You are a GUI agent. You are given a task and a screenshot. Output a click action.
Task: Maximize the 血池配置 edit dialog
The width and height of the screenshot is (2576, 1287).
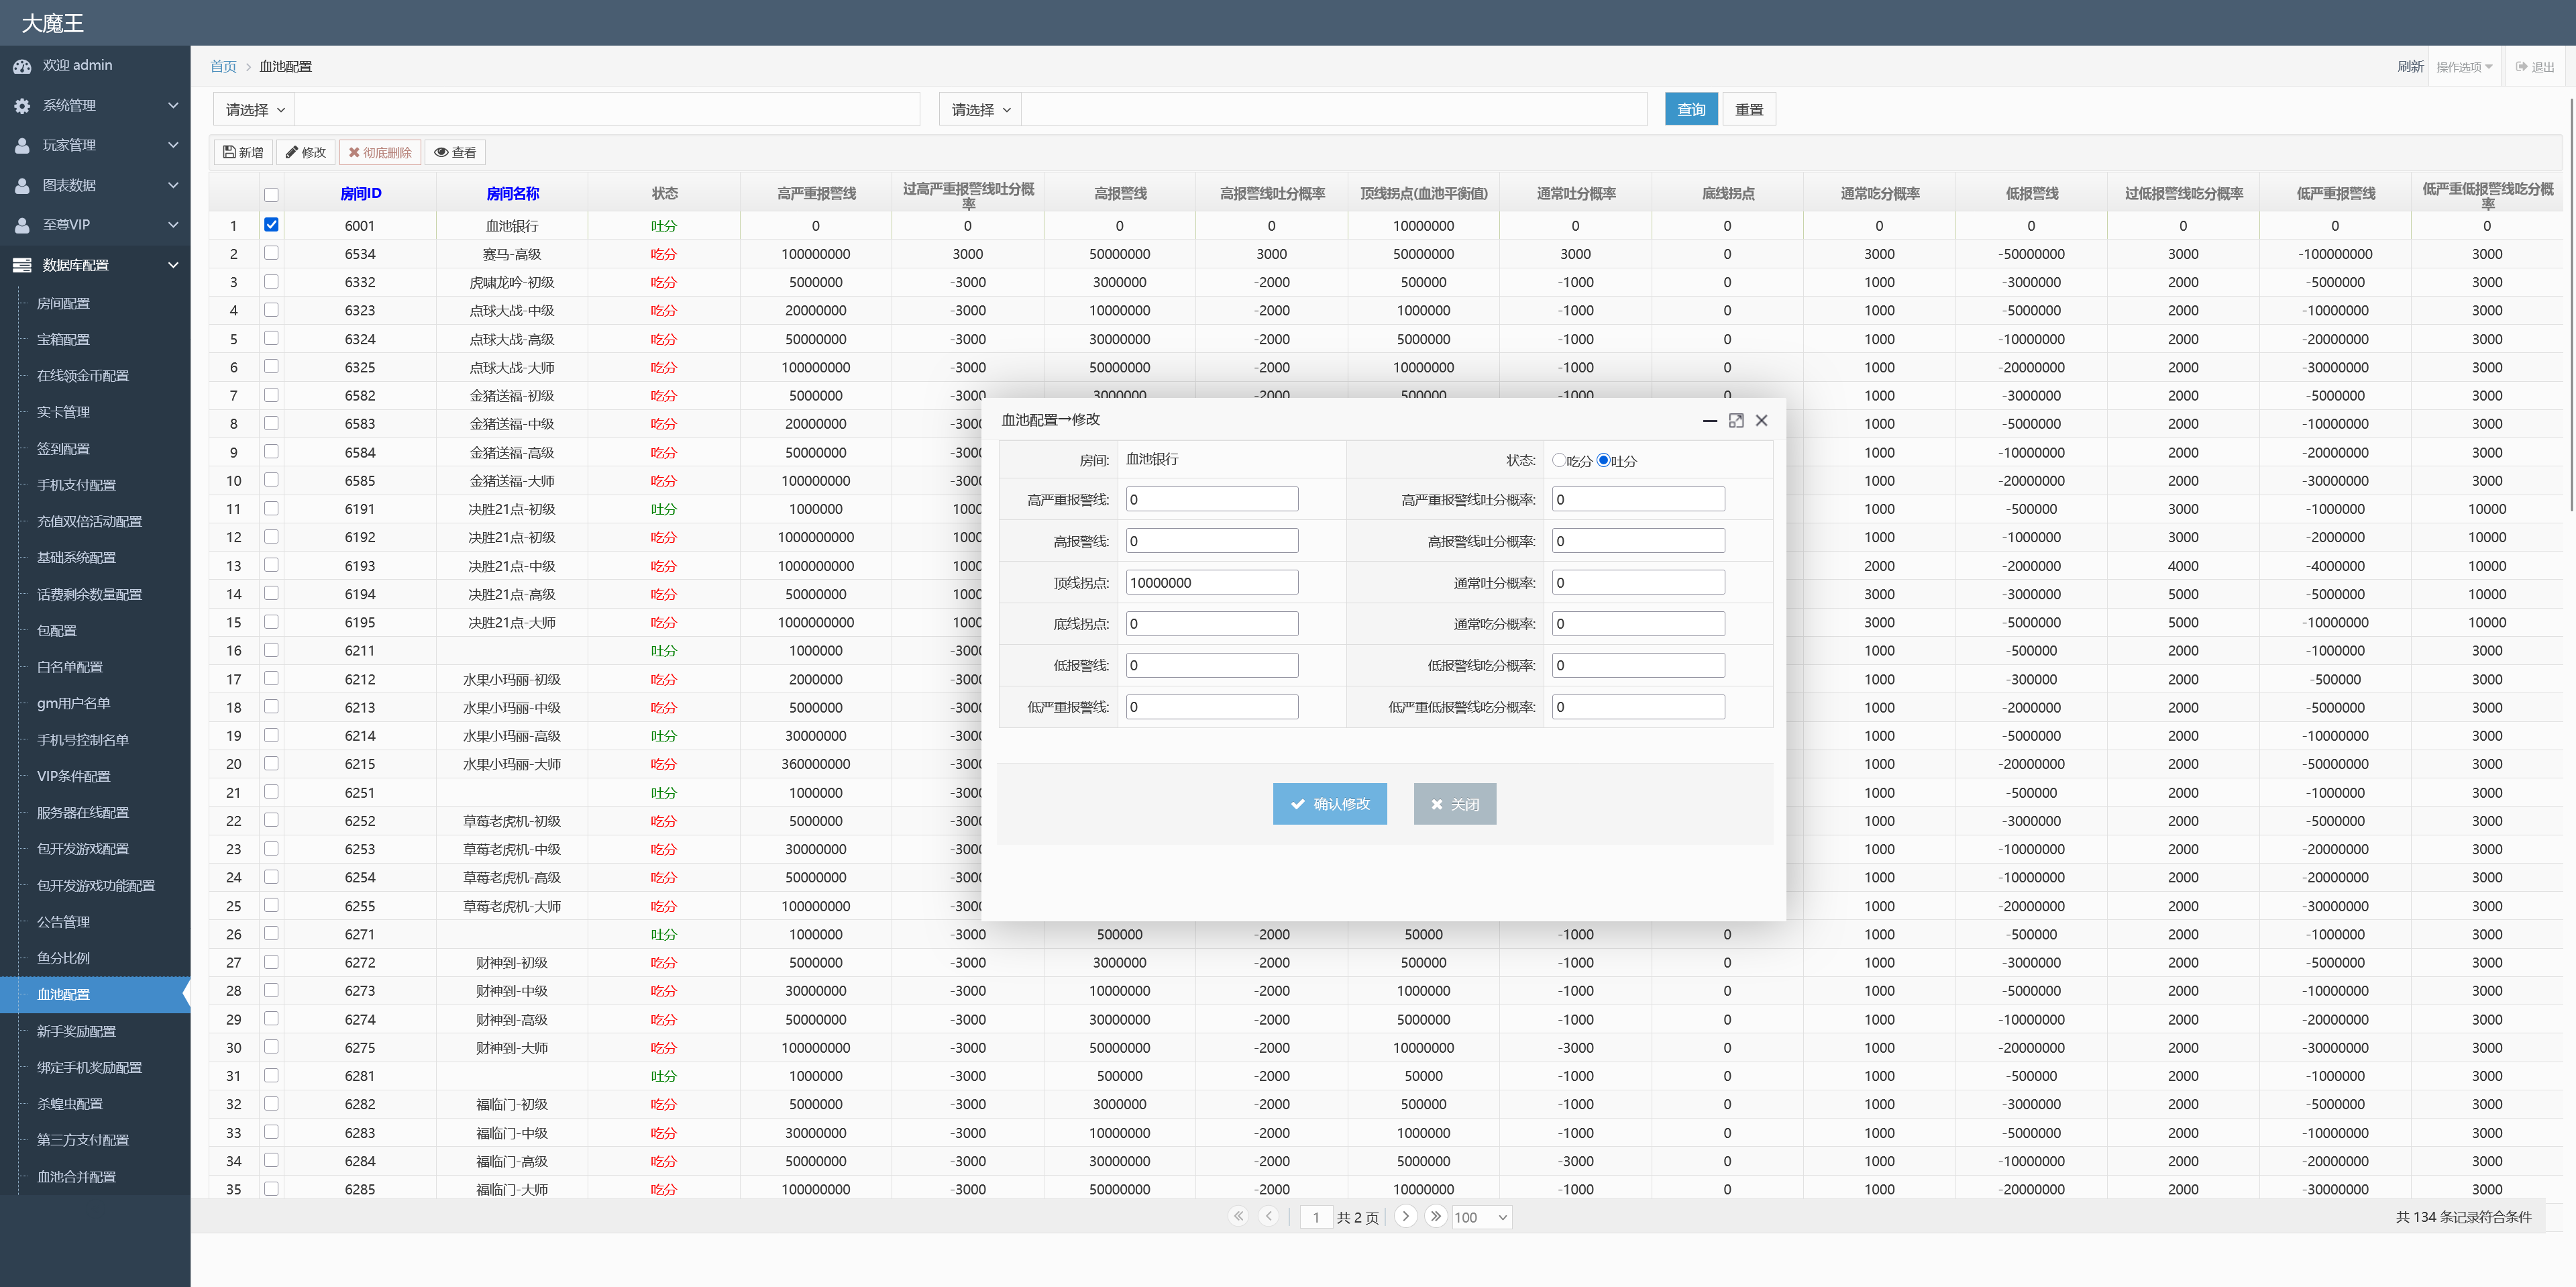coord(1736,420)
